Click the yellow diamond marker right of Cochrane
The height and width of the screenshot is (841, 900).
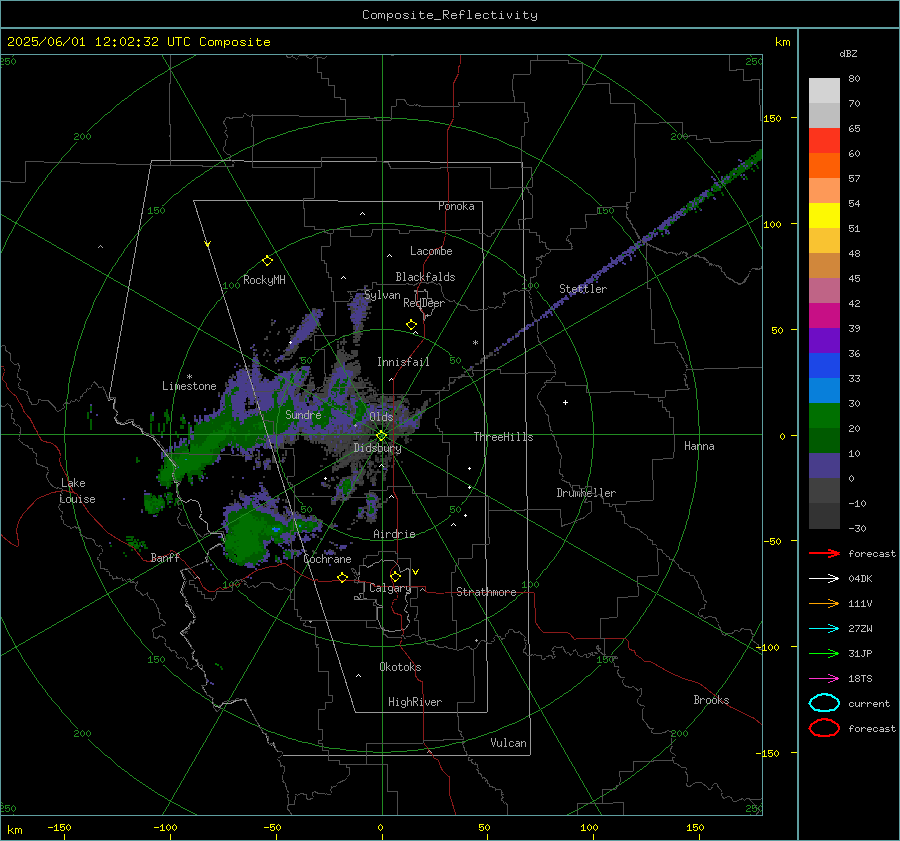click(x=342, y=578)
